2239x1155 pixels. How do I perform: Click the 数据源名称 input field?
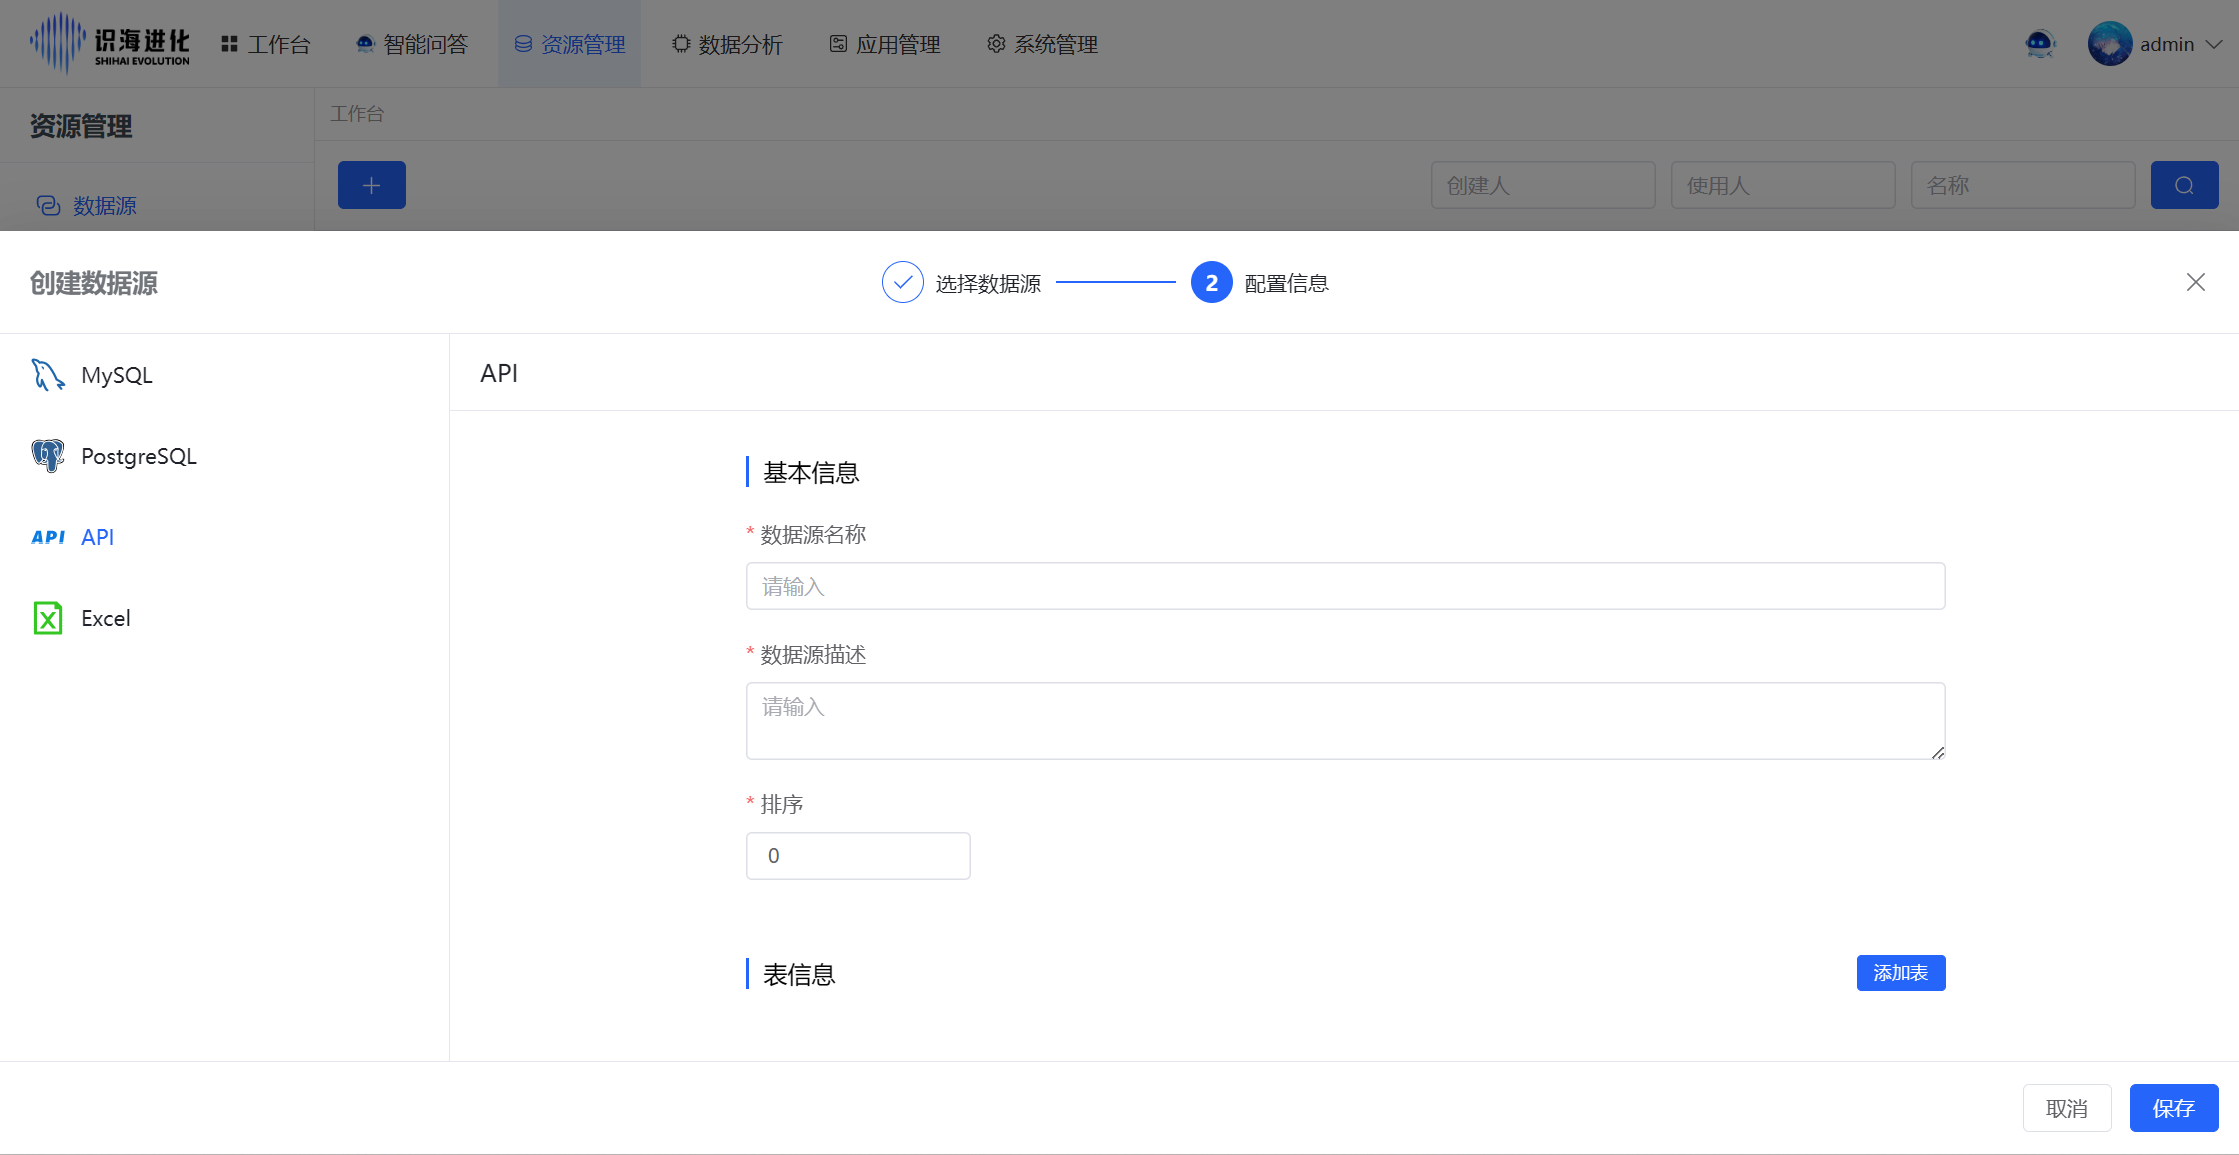pos(1346,586)
